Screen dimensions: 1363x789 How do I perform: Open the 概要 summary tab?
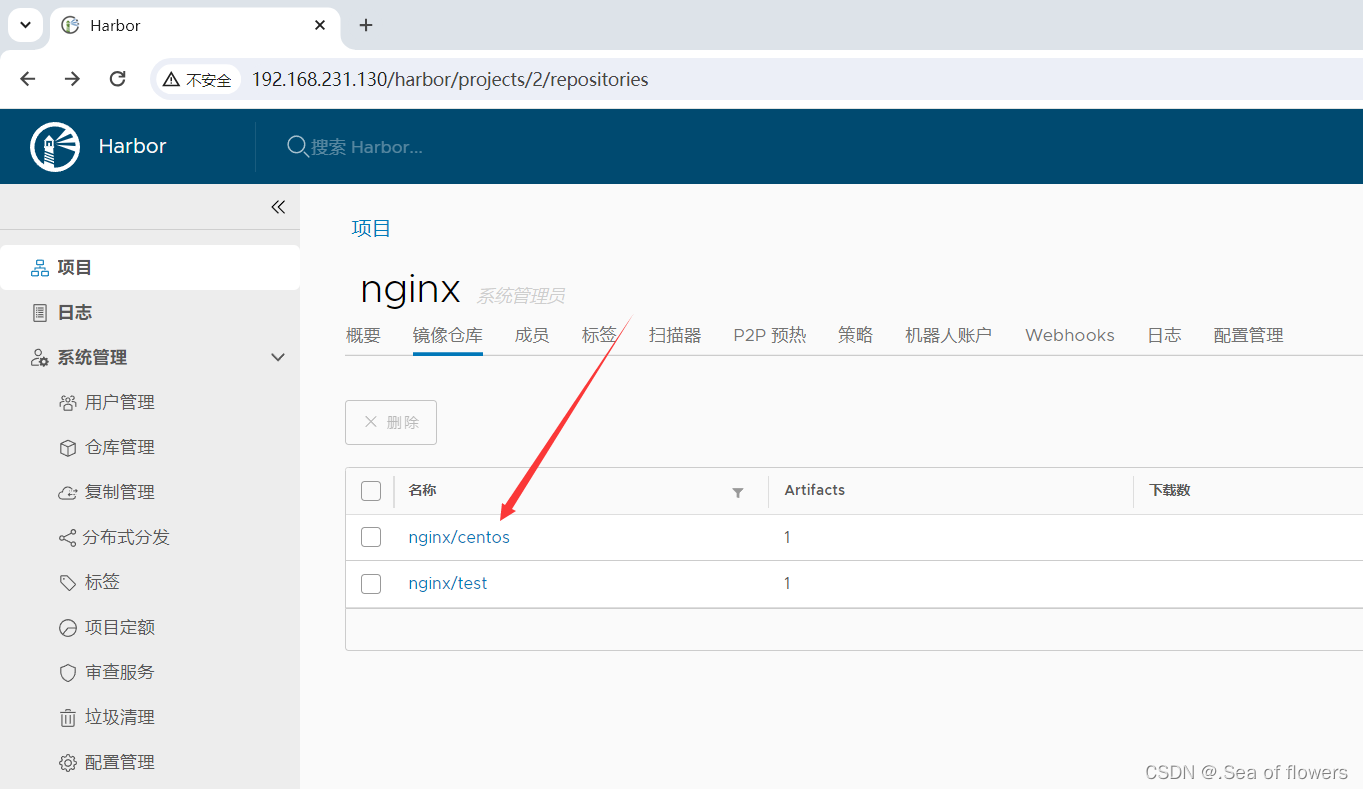[x=363, y=336]
